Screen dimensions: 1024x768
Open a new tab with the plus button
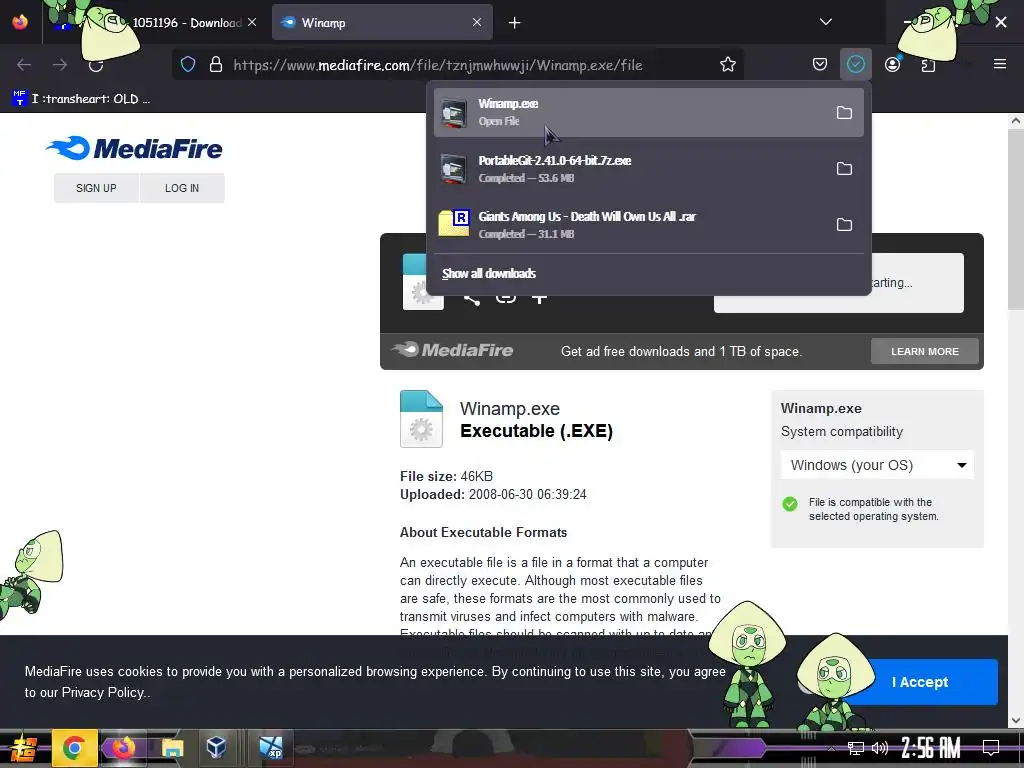tap(515, 23)
